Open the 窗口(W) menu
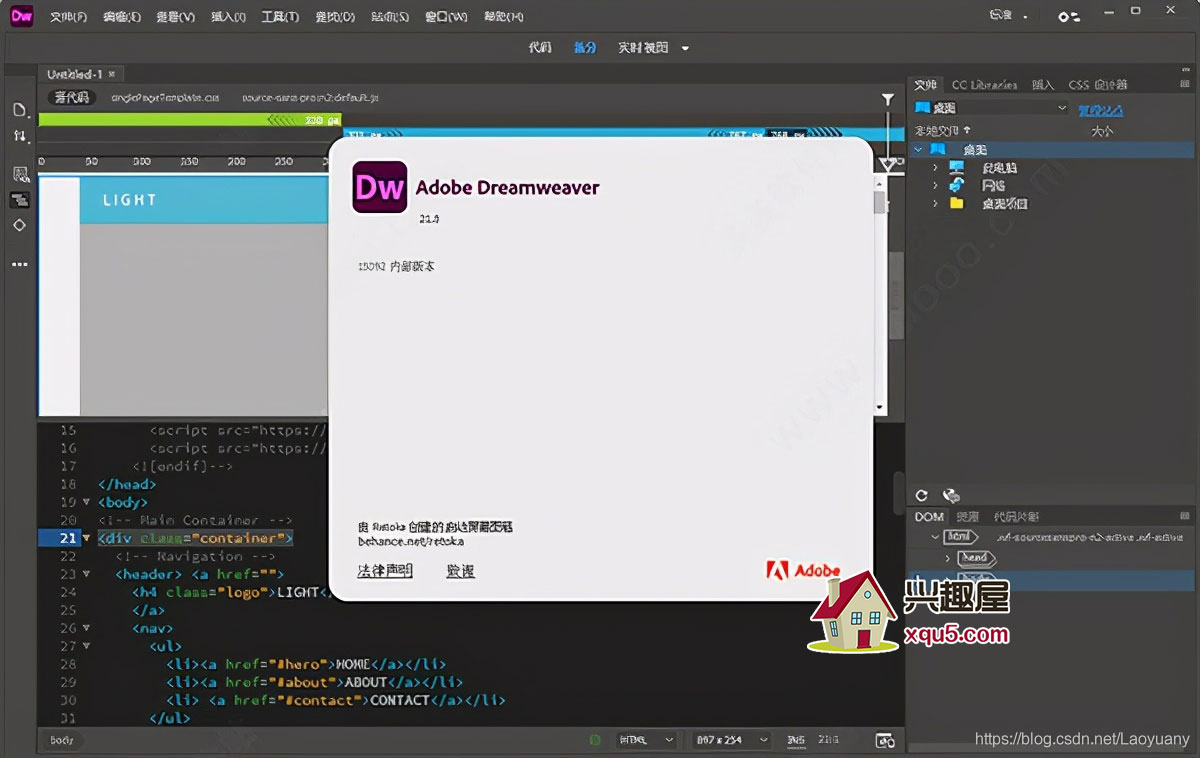The height and width of the screenshot is (758, 1200). click(x=446, y=17)
